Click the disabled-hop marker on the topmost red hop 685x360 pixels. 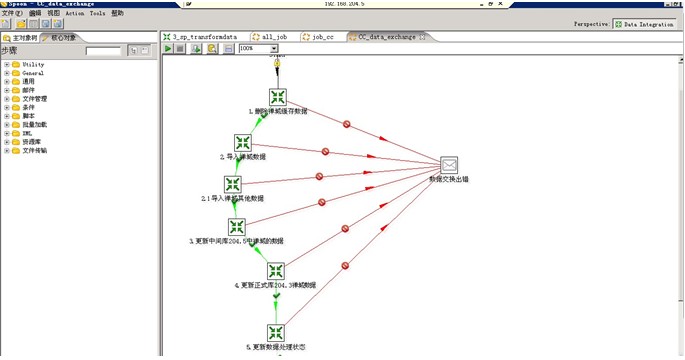point(346,125)
